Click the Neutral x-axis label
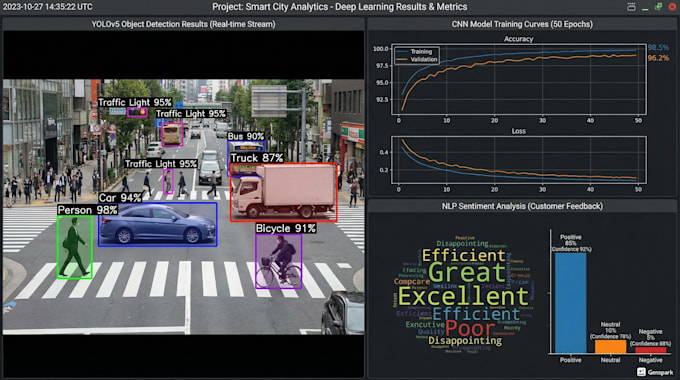680x380 pixels. [x=610, y=360]
